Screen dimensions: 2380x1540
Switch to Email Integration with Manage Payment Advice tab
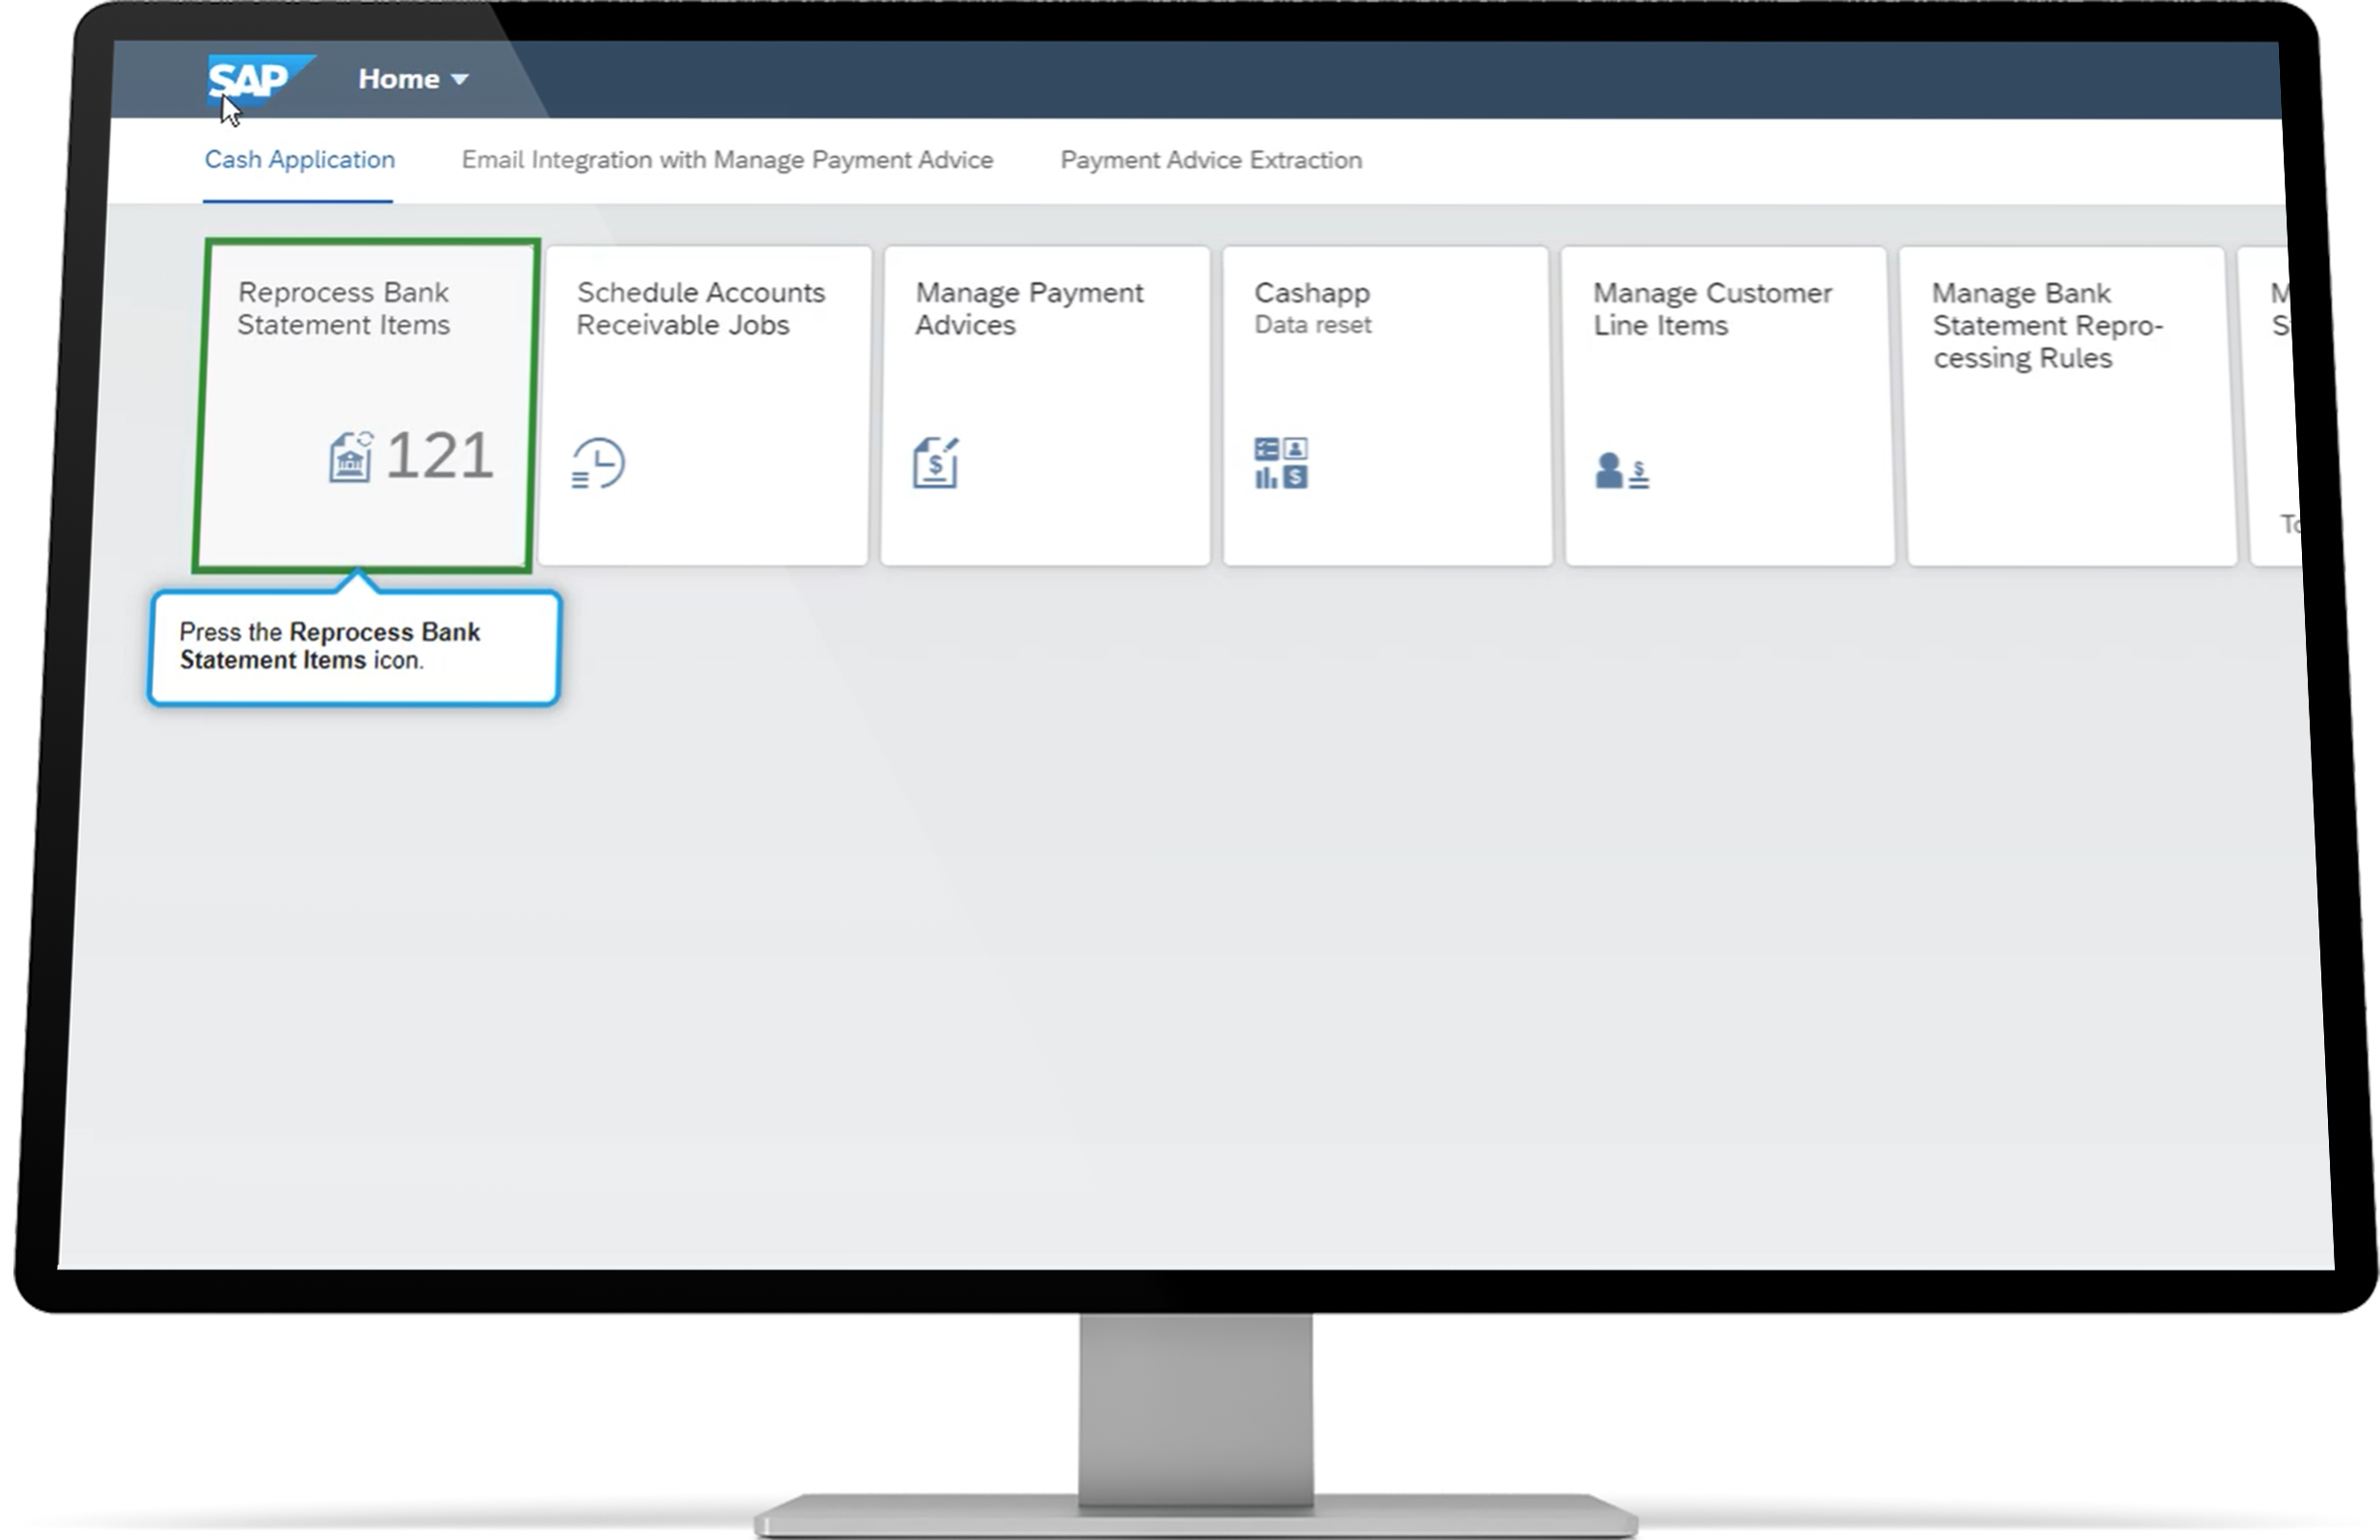click(x=726, y=160)
